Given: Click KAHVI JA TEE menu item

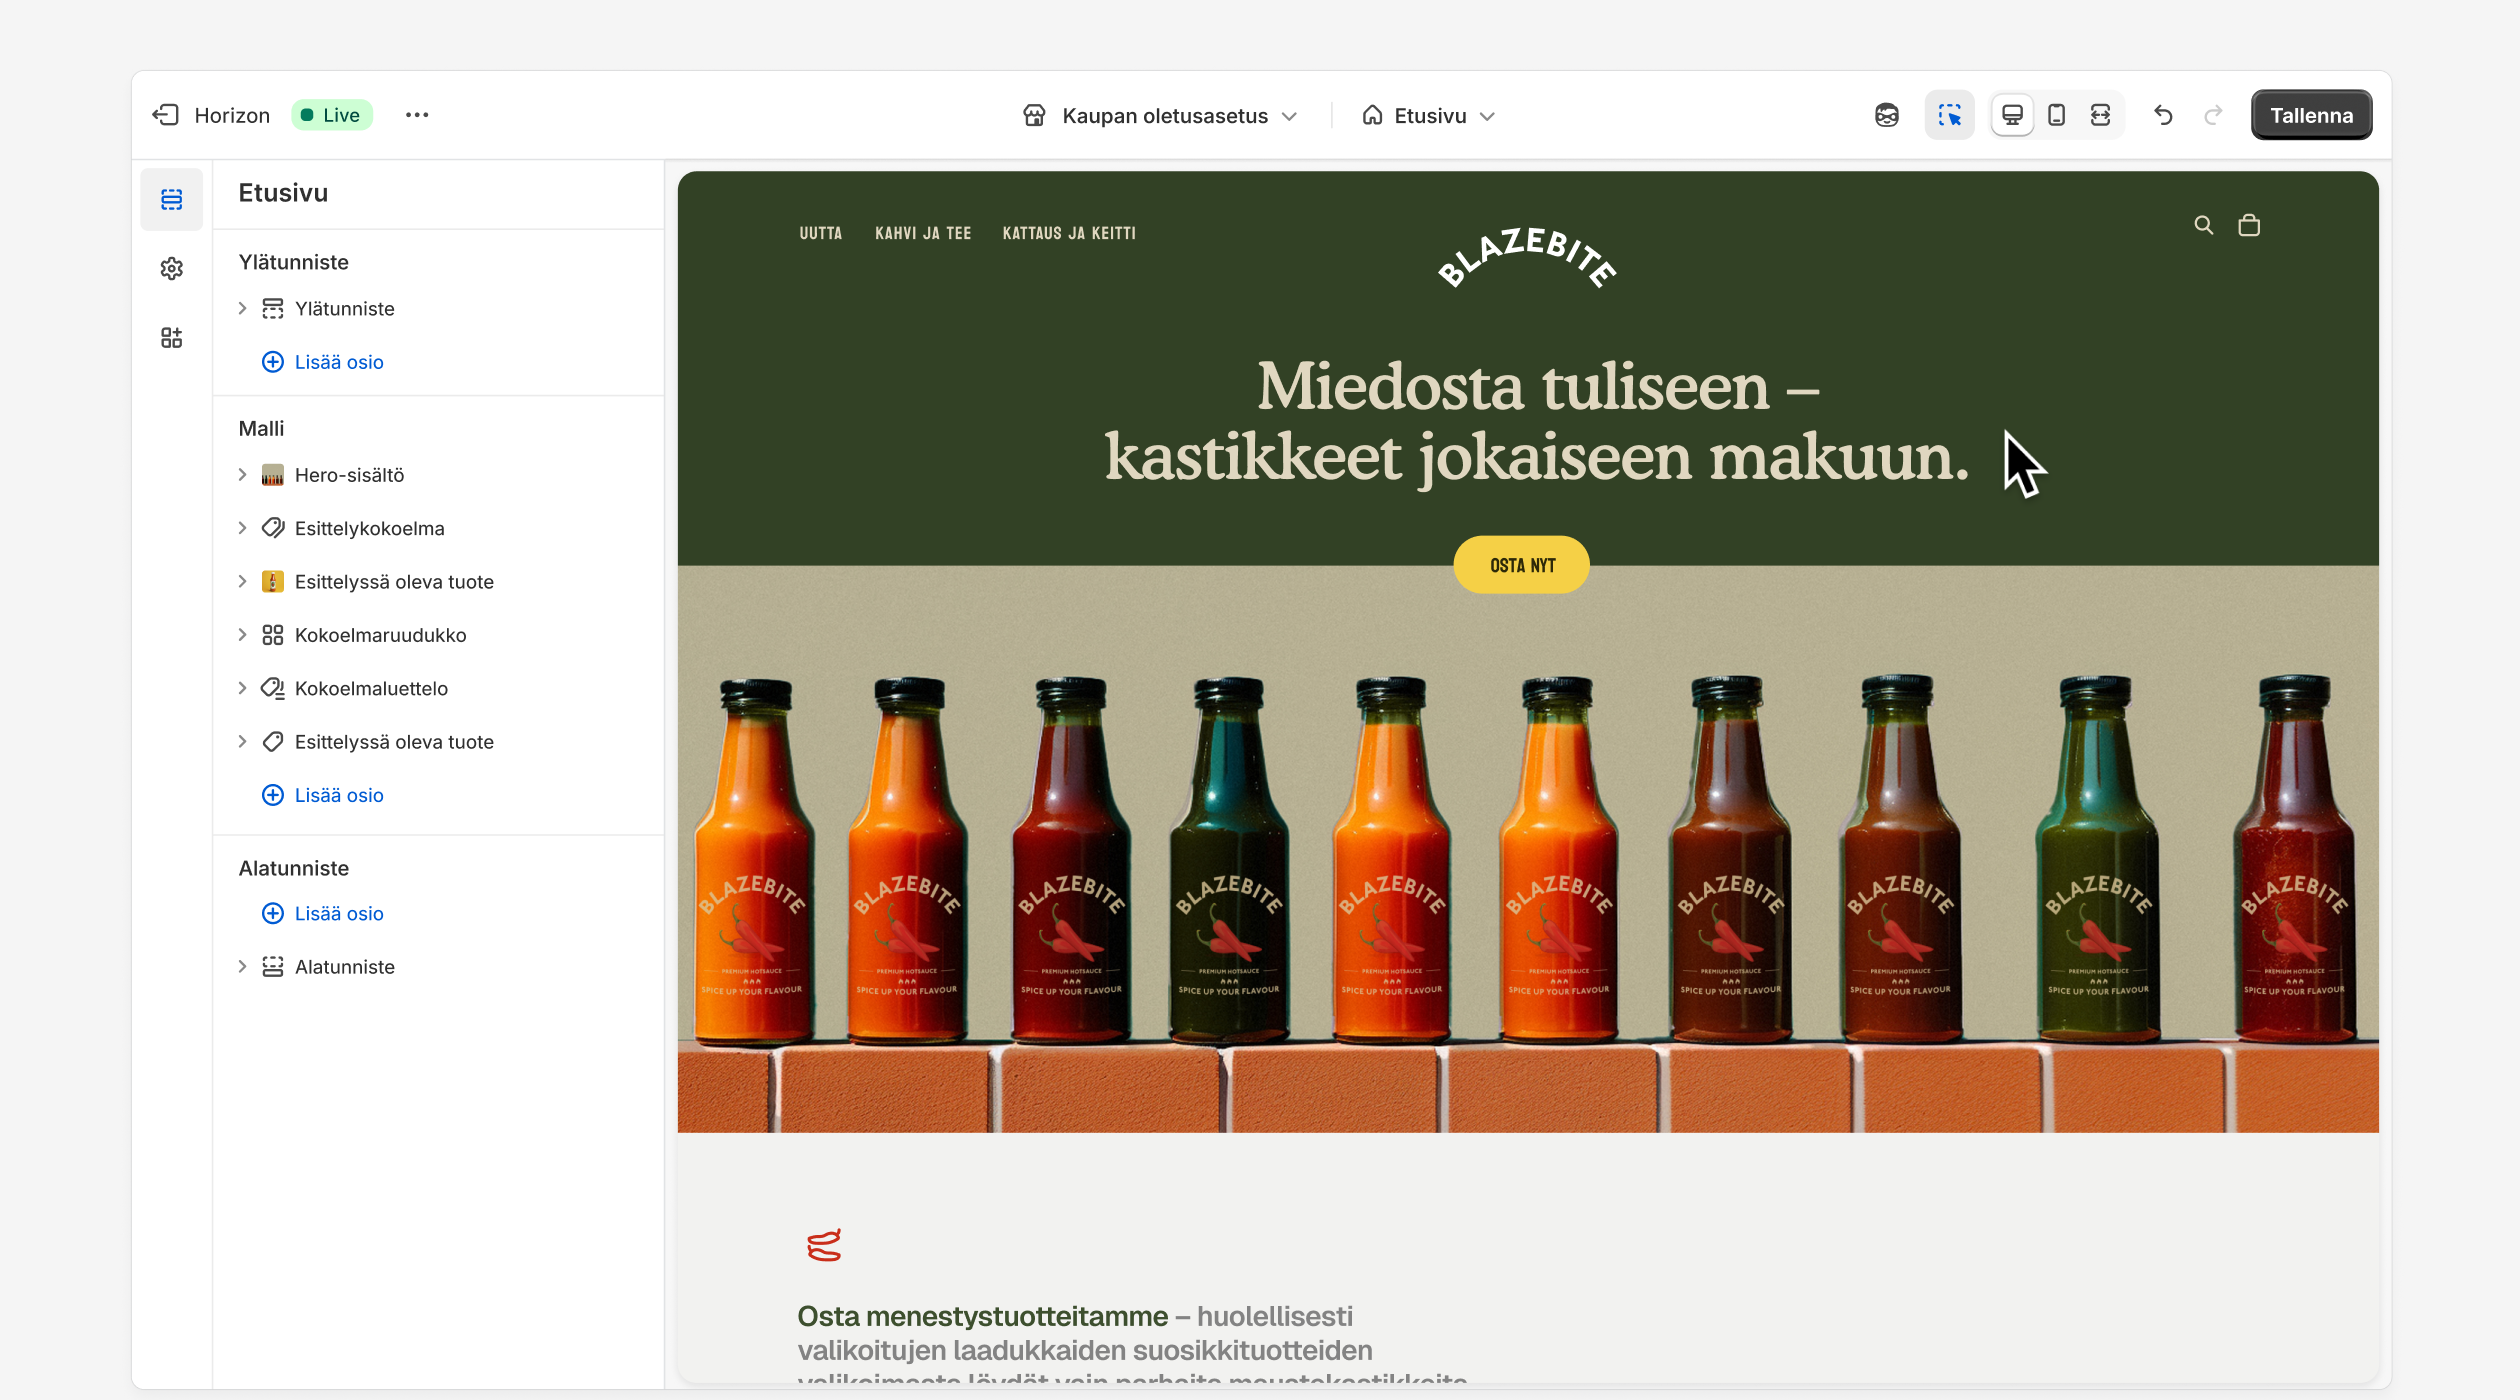Looking at the screenshot, I should click(923, 233).
